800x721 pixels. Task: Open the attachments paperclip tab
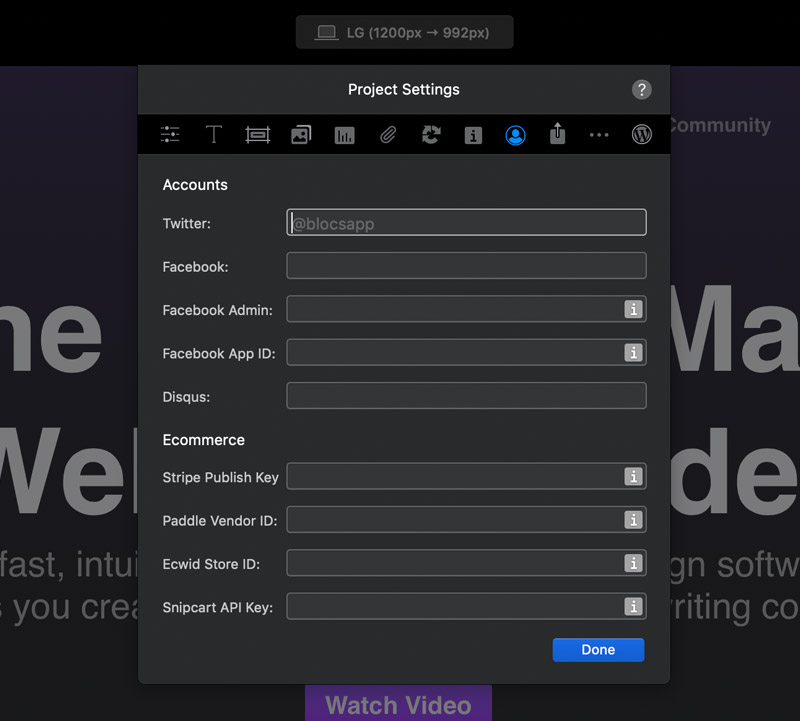click(x=388, y=135)
